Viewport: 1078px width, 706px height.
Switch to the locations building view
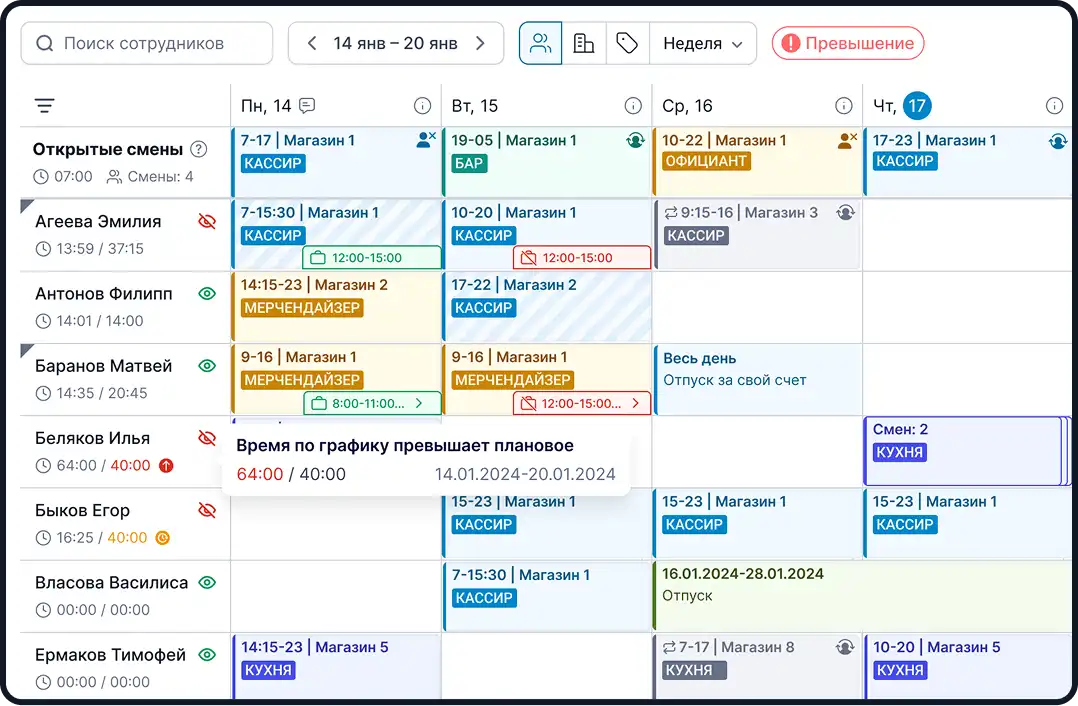[x=584, y=43]
